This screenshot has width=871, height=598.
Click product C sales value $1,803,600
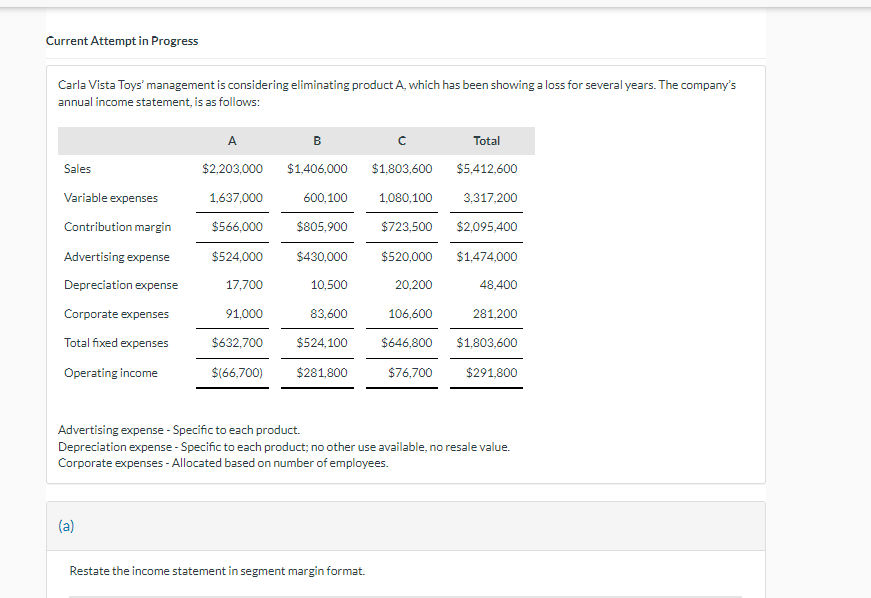coord(402,169)
